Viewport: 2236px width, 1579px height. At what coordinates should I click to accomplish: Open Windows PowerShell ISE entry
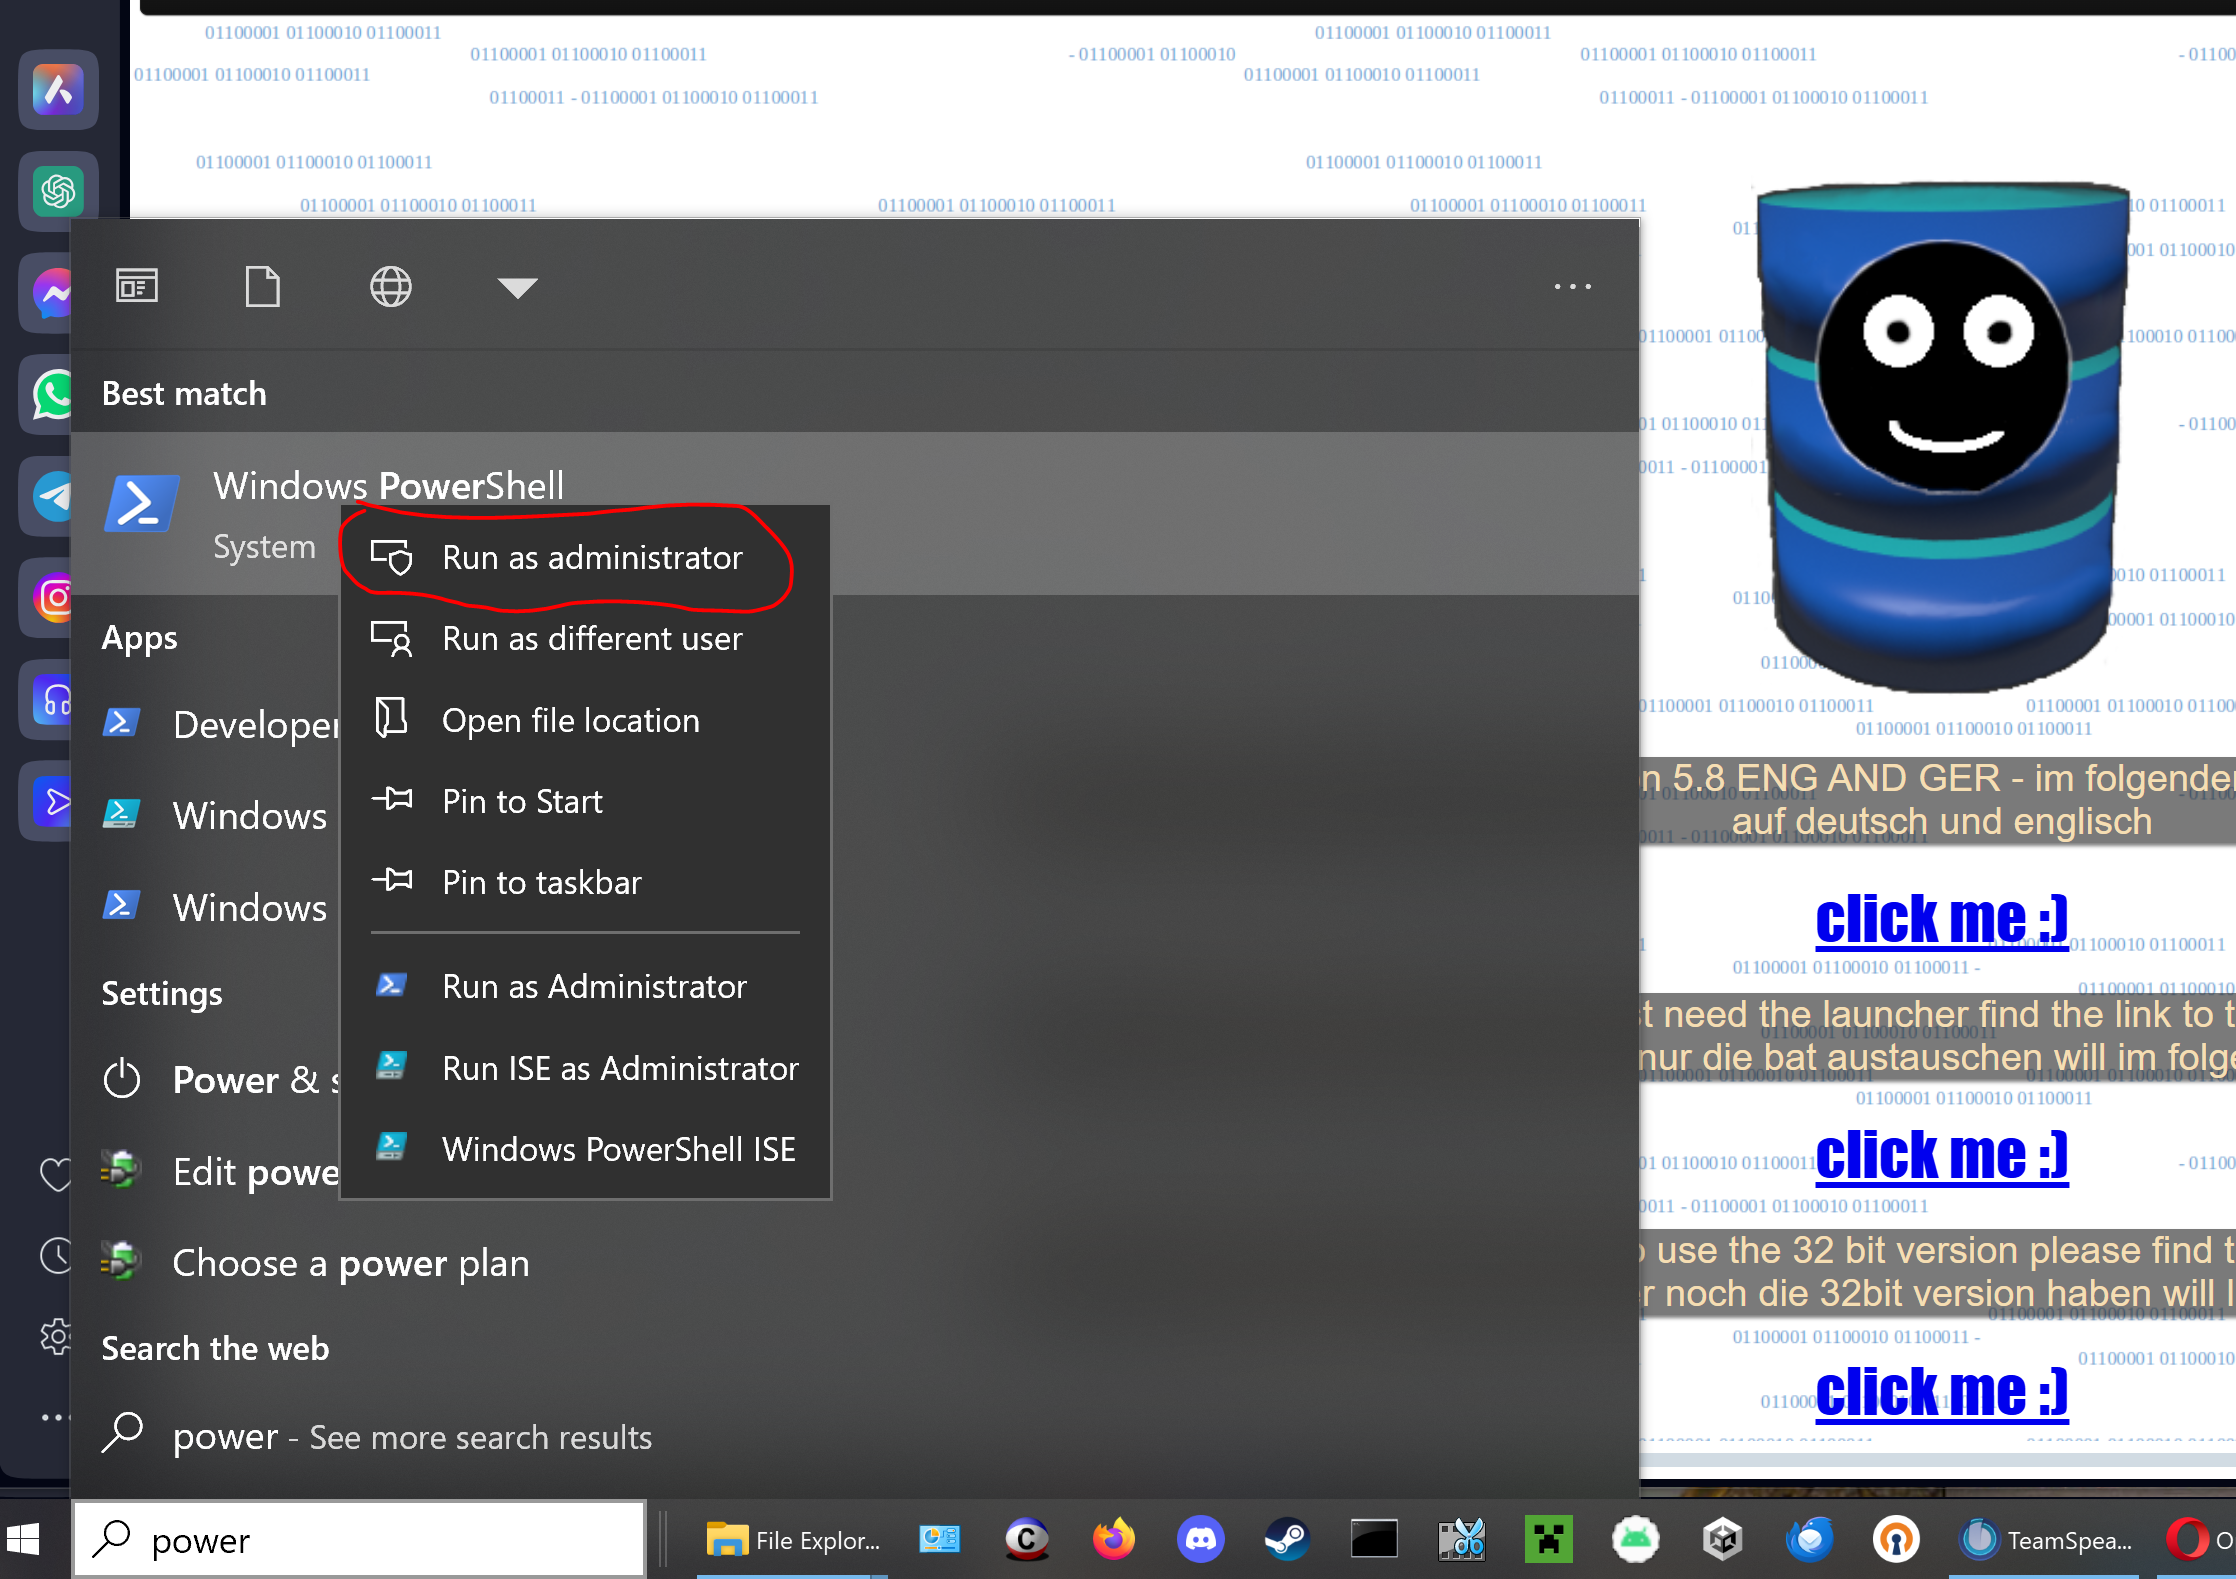(618, 1149)
